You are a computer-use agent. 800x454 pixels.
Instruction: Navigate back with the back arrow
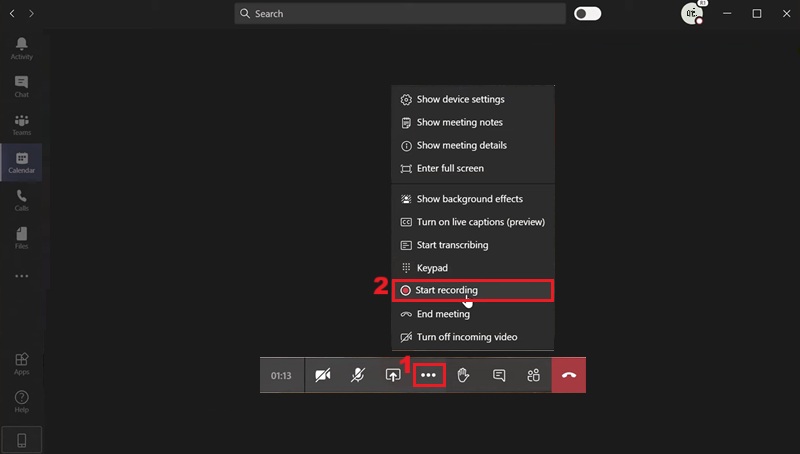[x=11, y=14]
